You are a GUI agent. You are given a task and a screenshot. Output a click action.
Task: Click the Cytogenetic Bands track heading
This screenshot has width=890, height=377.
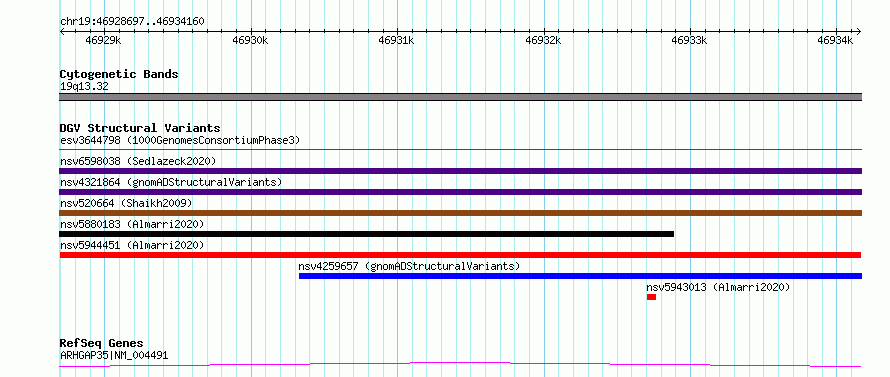point(119,74)
